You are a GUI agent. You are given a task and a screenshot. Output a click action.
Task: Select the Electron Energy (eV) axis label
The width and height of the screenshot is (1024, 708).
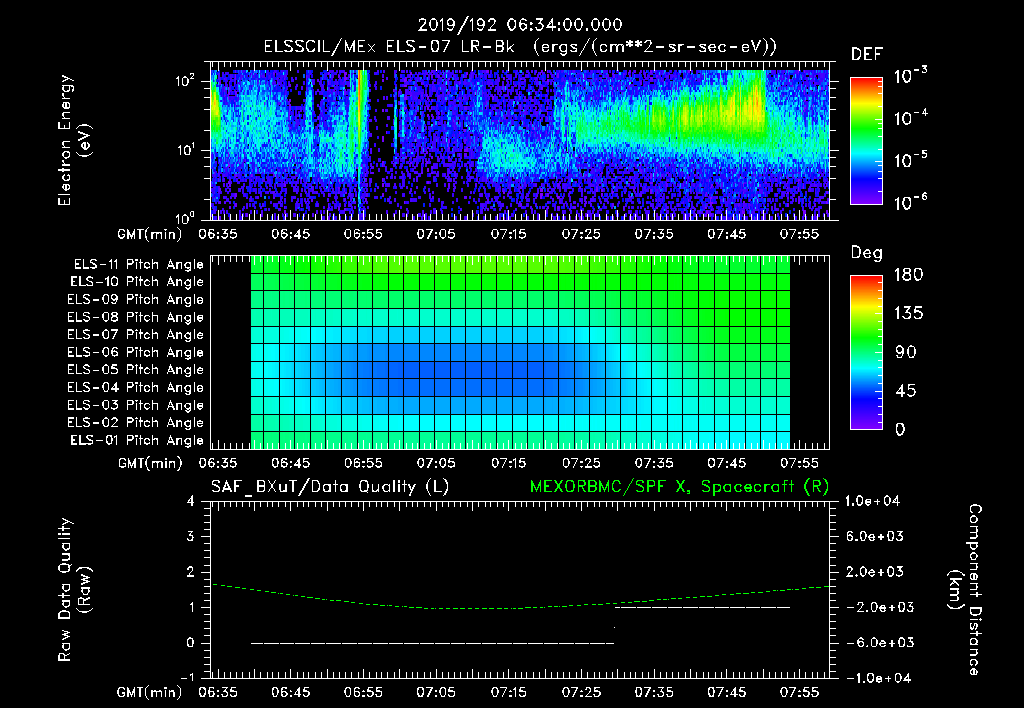[x=74, y=140]
